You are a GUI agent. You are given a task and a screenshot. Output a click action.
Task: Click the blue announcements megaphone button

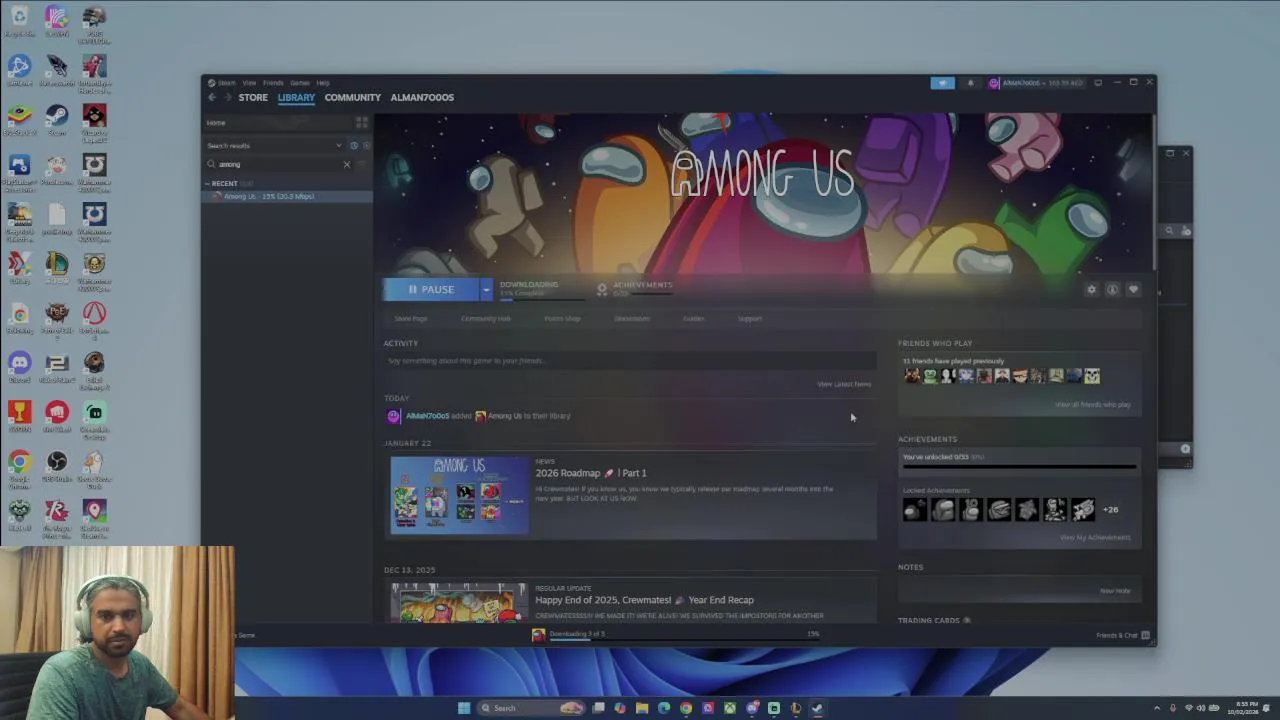pos(943,83)
